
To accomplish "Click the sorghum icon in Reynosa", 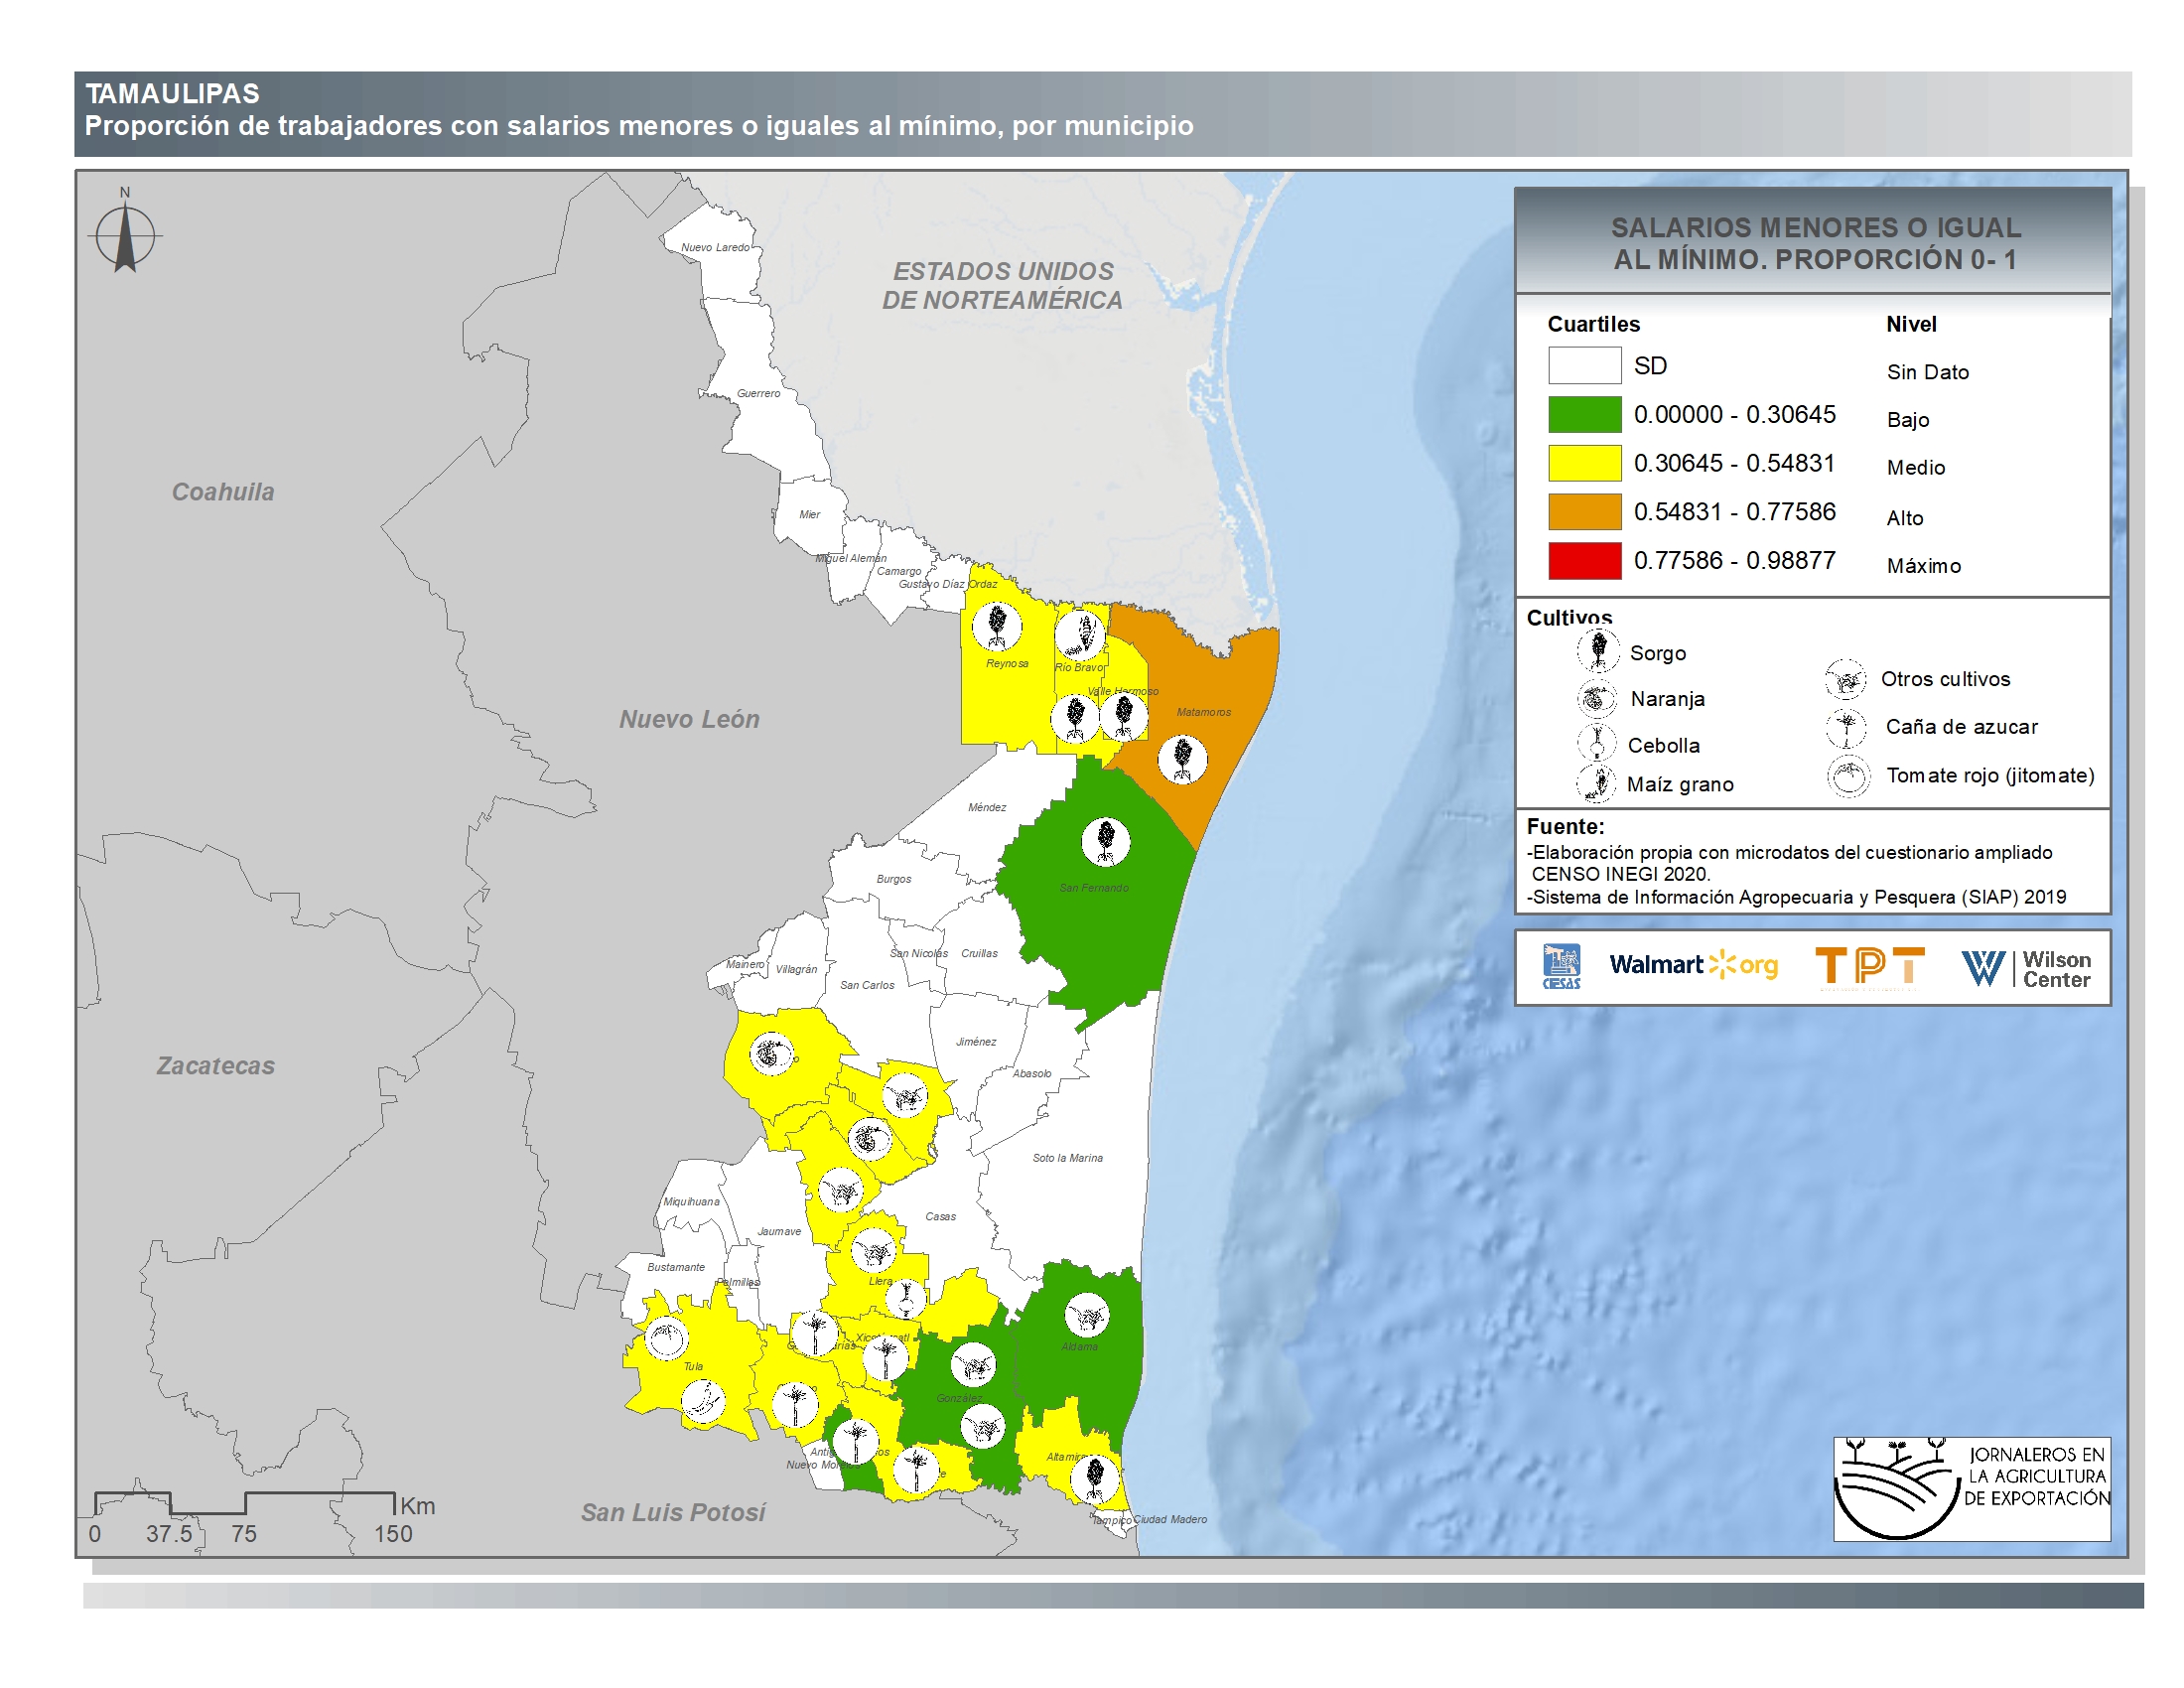I will coord(997,626).
